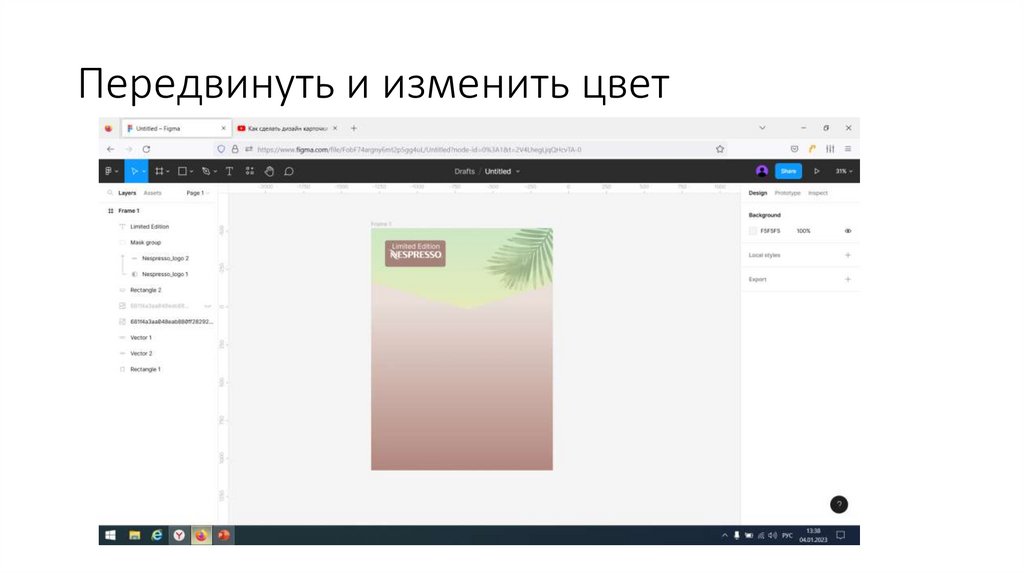Open the shape tools dropdown arrow
Viewport: 1024px width, 574px height.
[191, 172]
